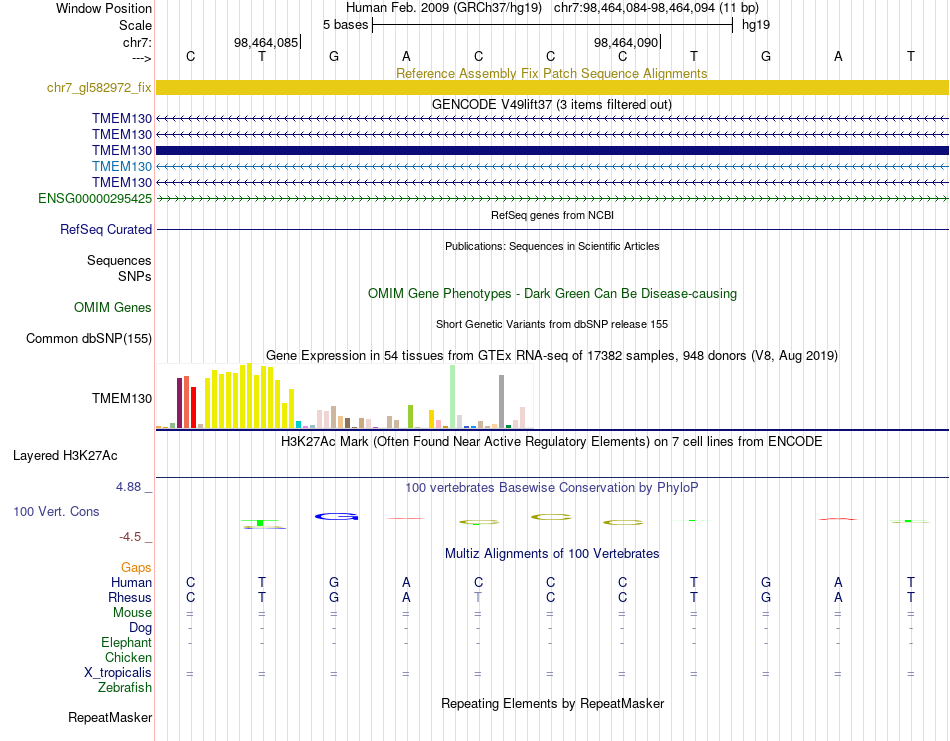Click the Dog alignment row label
Screen dimensions: 950x741
pos(140,627)
